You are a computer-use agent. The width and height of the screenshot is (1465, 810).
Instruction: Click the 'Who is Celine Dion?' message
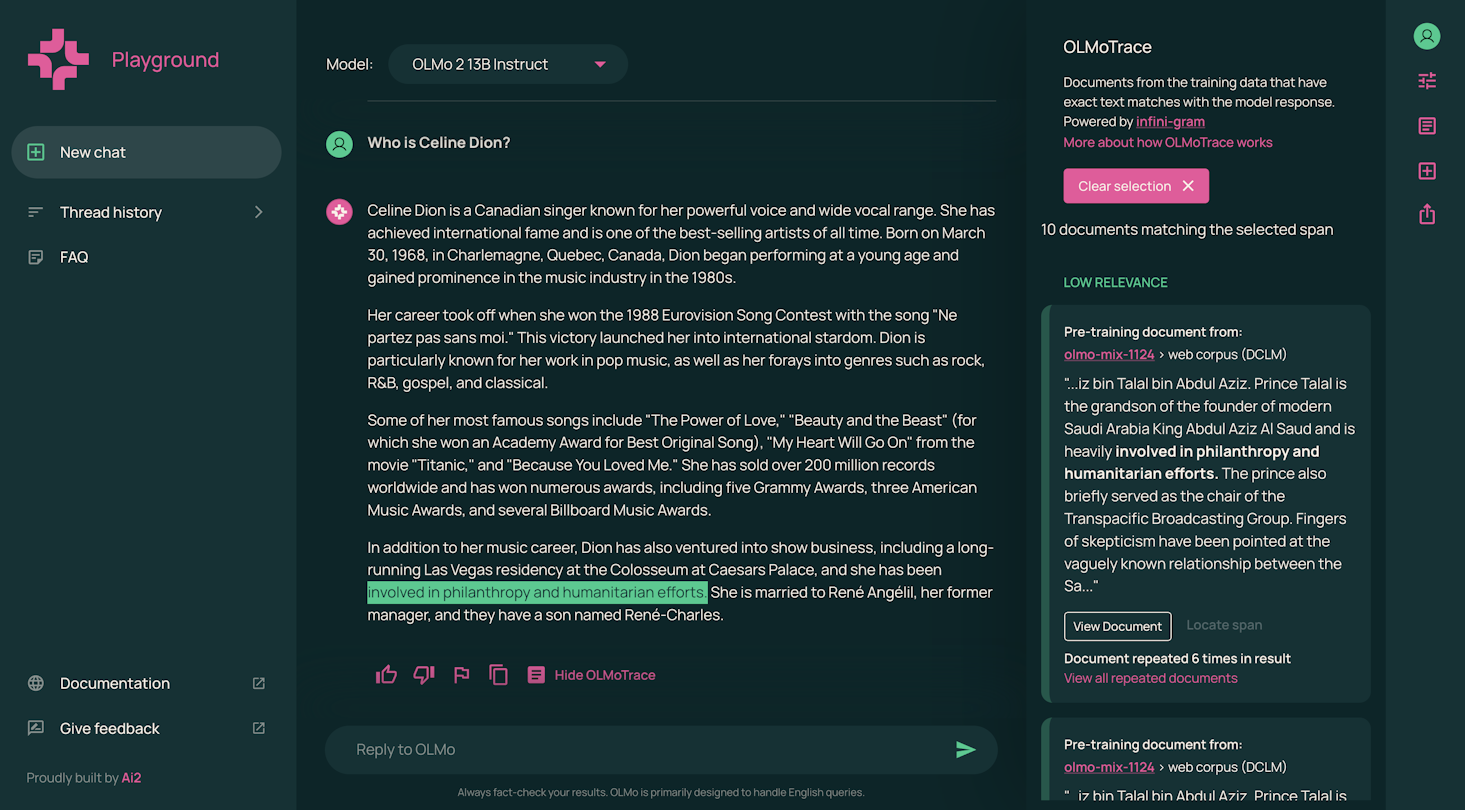439,143
